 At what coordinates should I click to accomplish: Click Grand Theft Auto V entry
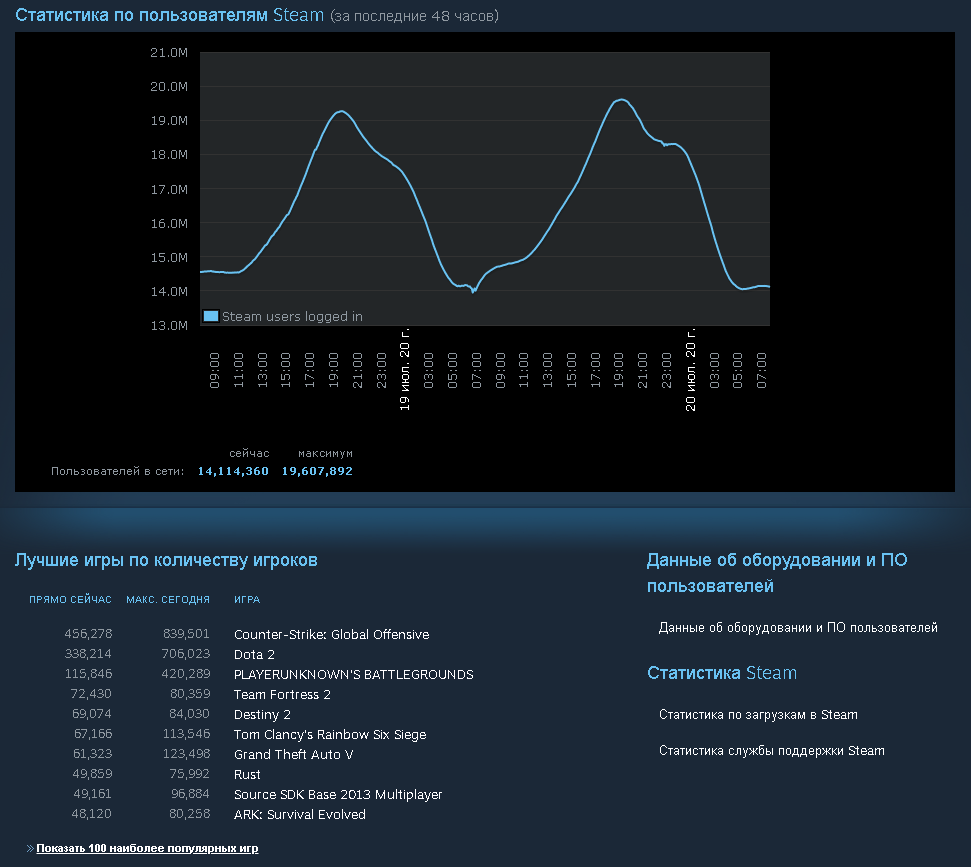tap(294, 754)
